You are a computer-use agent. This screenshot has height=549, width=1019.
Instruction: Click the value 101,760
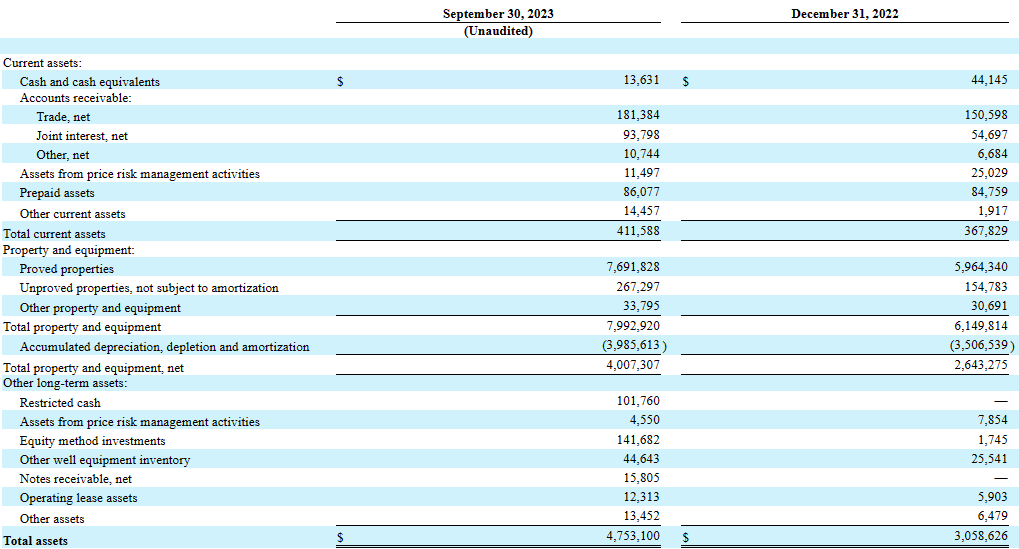click(x=638, y=401)
